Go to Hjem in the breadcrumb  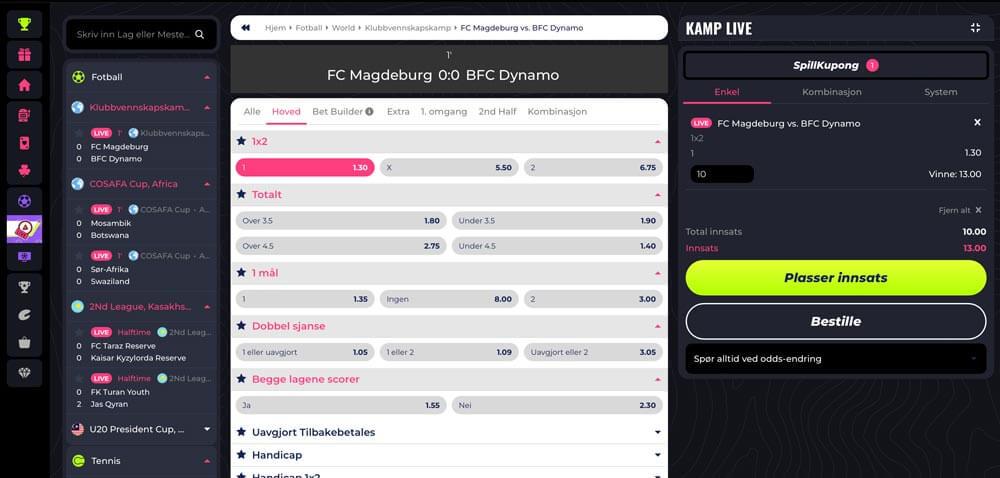(x=276, y=28)
